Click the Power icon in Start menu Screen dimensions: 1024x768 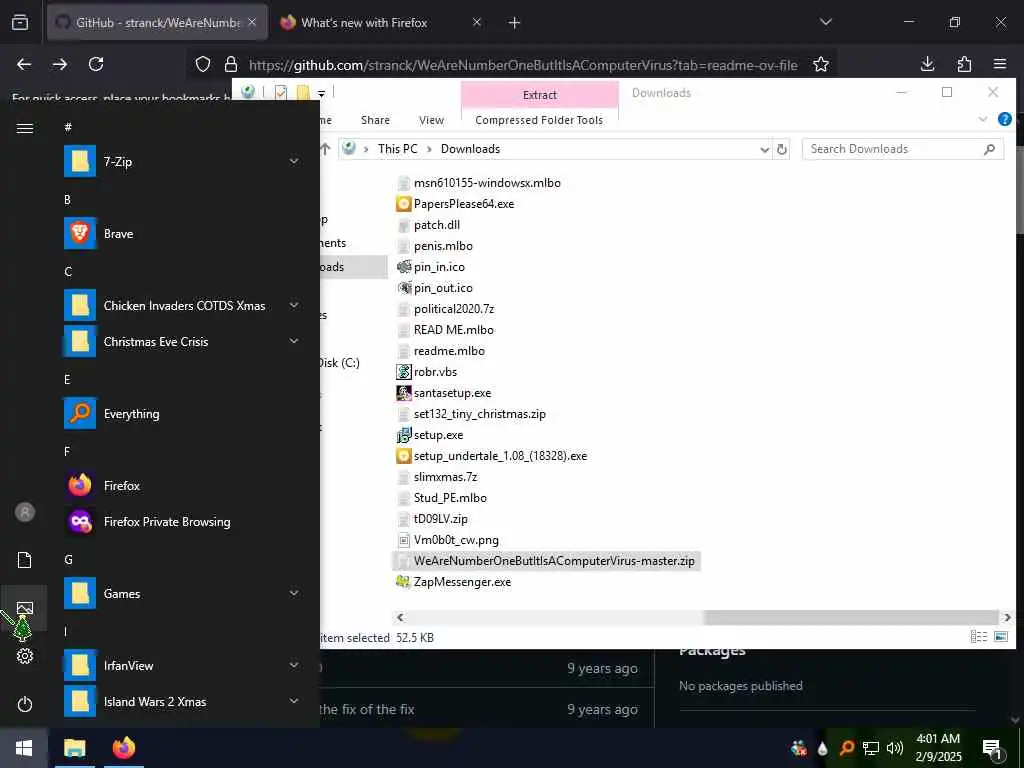coord(25,704)
